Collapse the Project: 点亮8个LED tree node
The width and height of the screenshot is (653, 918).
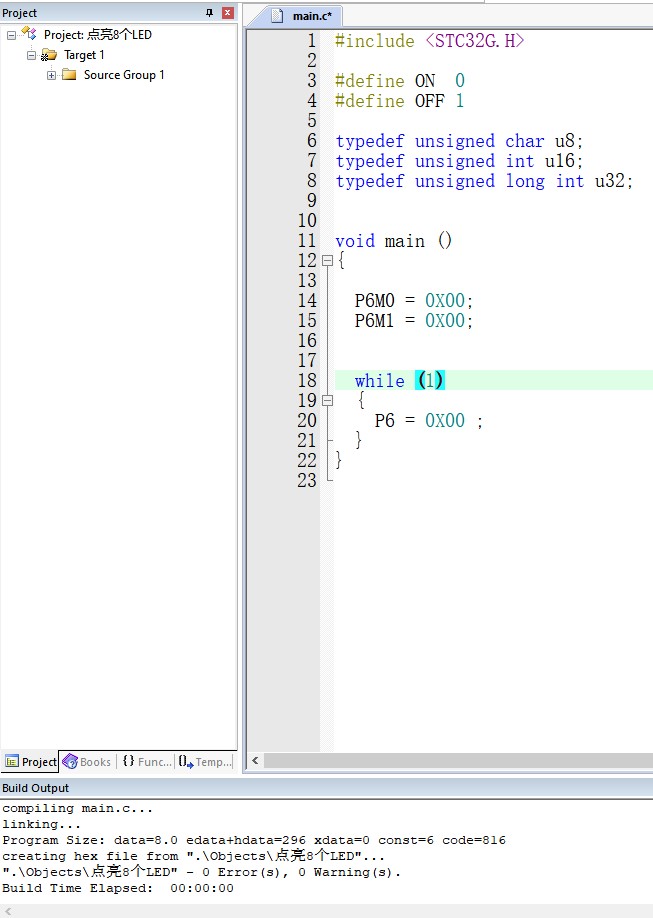pos(12,35)
